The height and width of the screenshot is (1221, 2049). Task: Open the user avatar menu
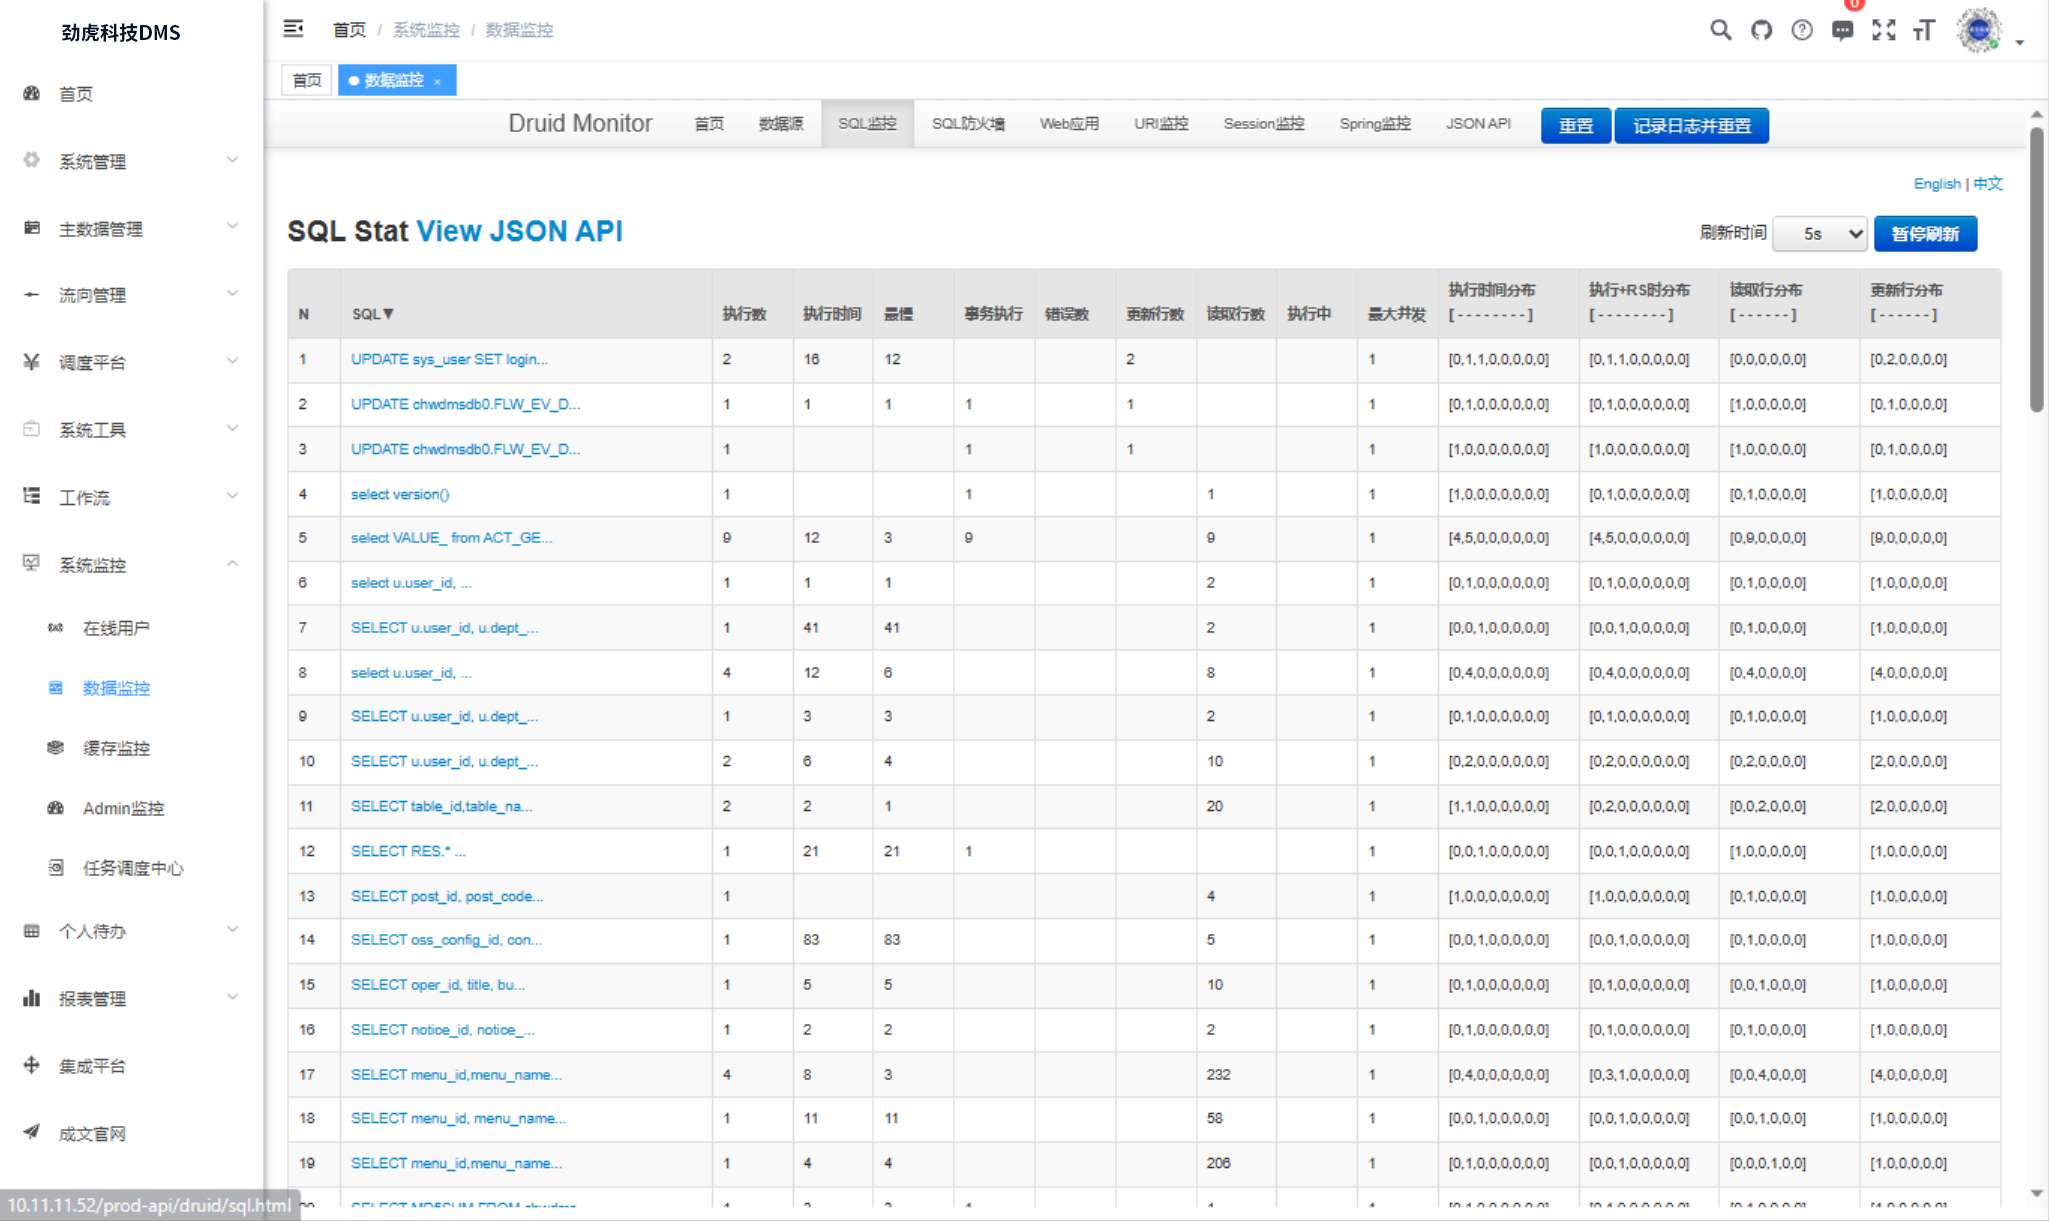[1980, 31]
